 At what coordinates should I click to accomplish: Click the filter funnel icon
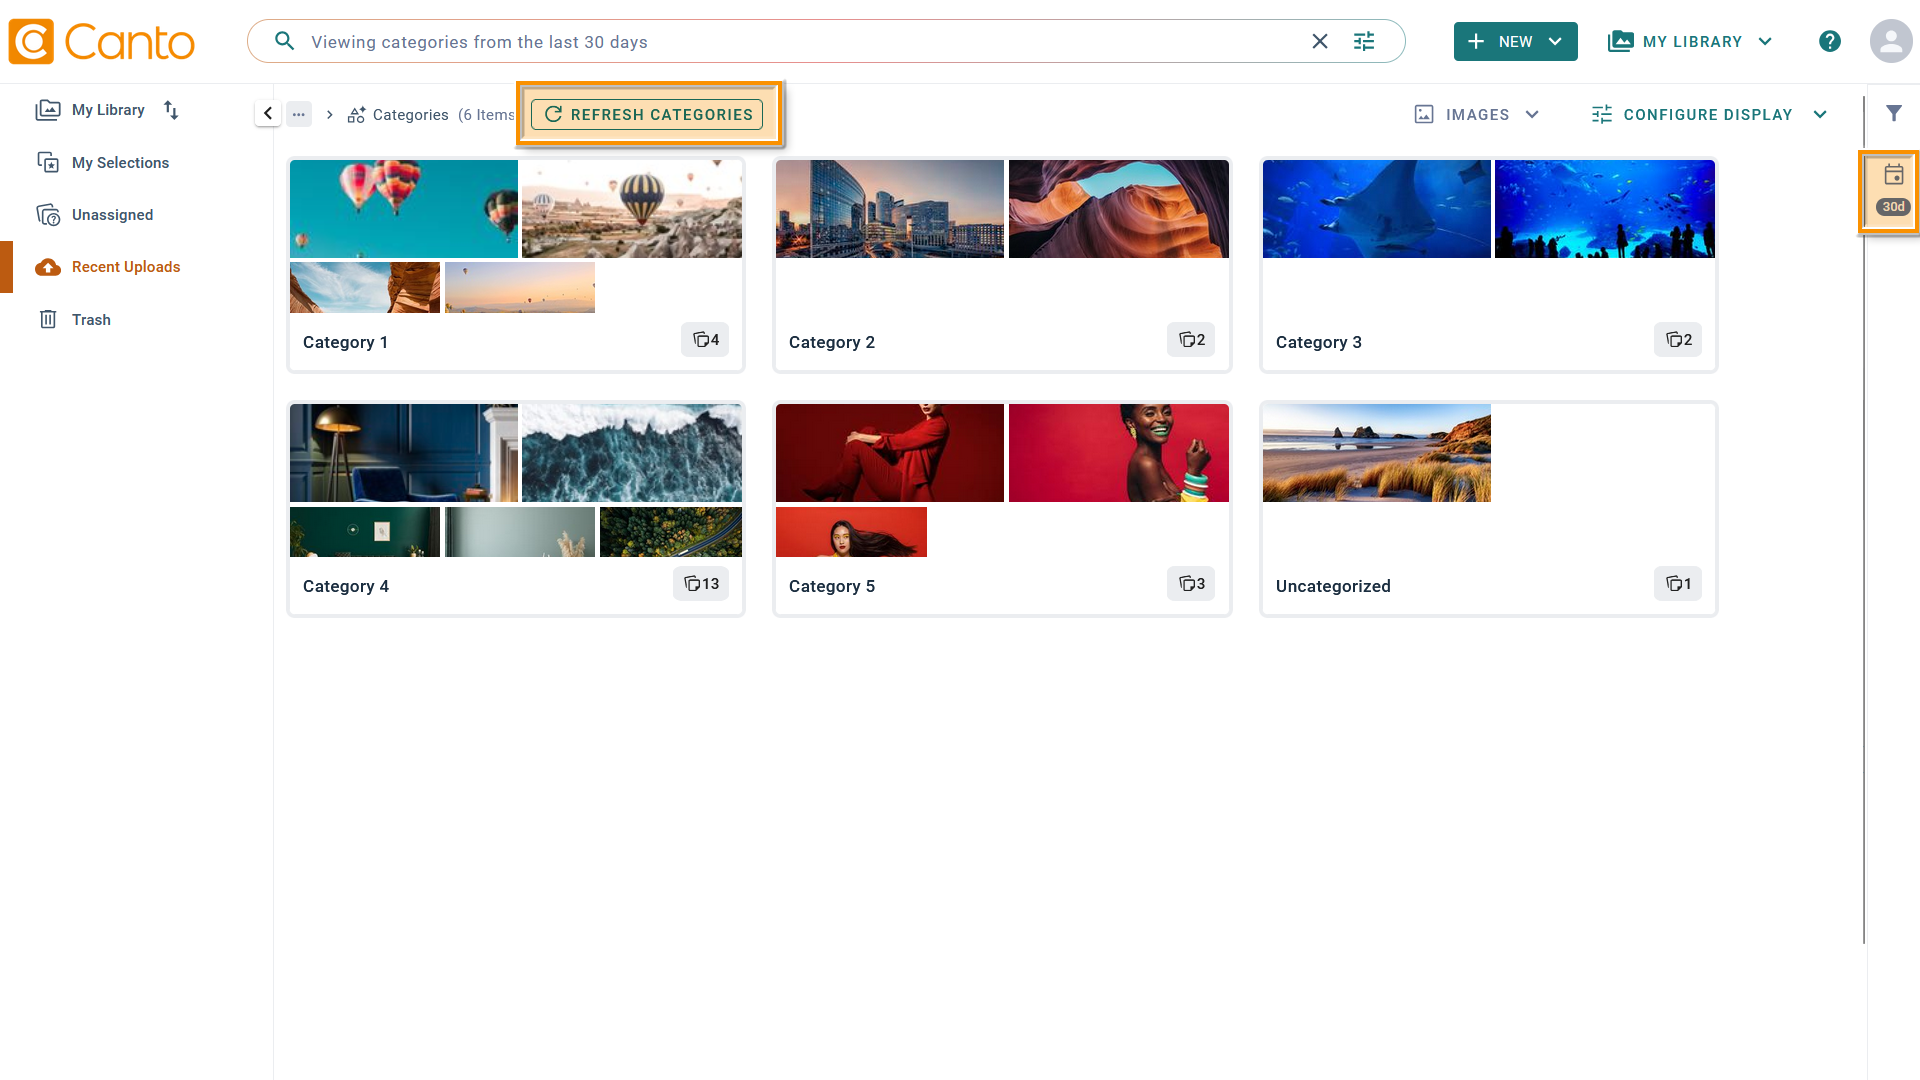(x=1893, y=113)
